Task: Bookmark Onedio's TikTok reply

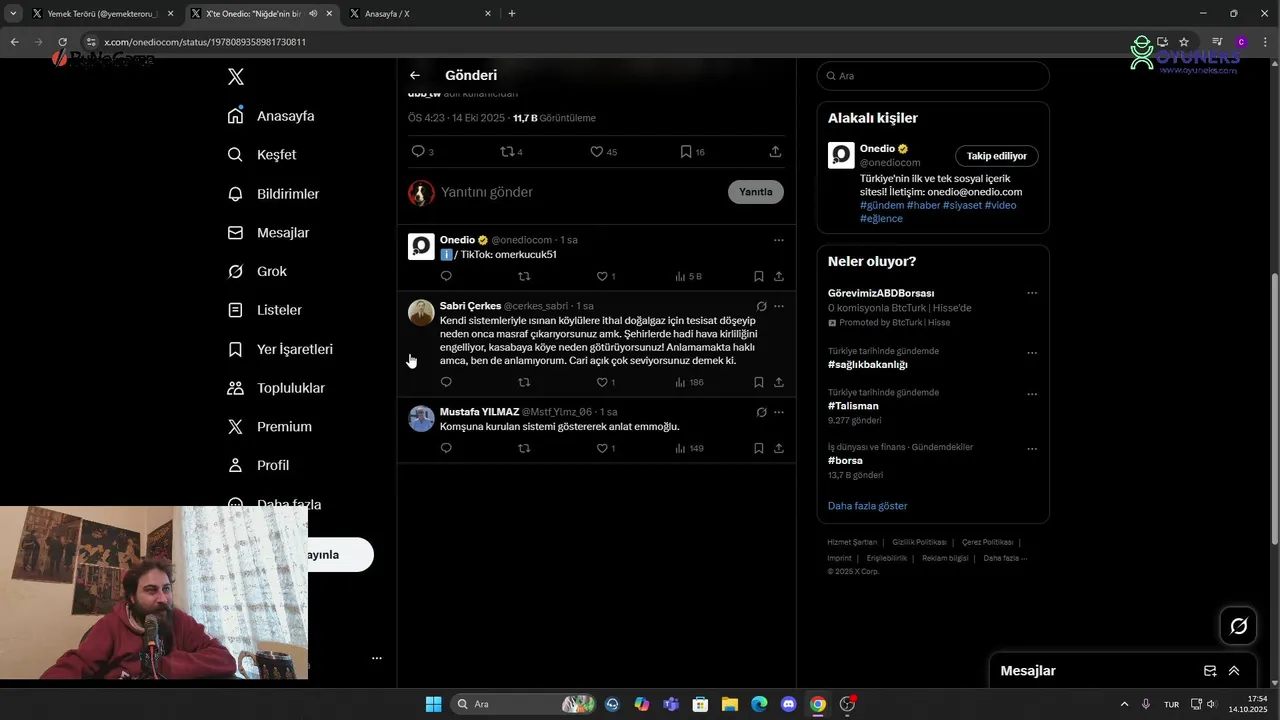Action: (x=759, y=276)
